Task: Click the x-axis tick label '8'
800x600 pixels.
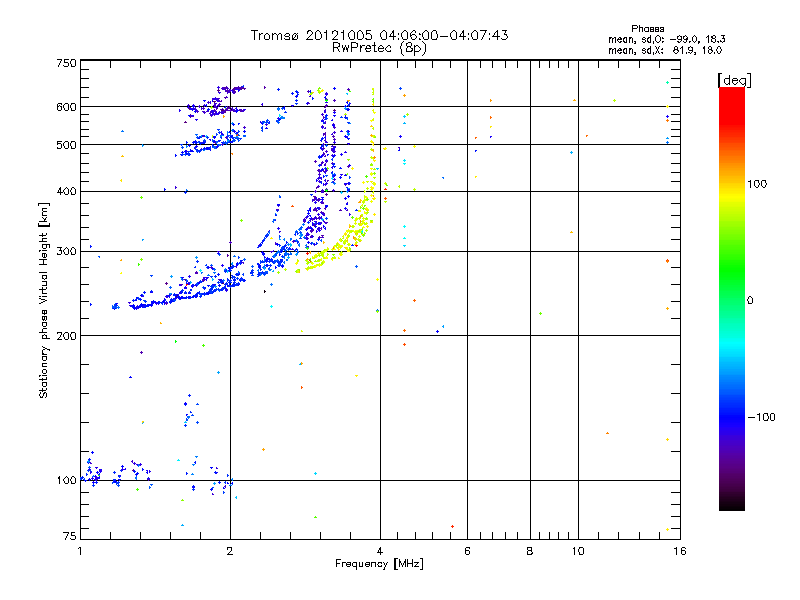Action: pos(530,551)
